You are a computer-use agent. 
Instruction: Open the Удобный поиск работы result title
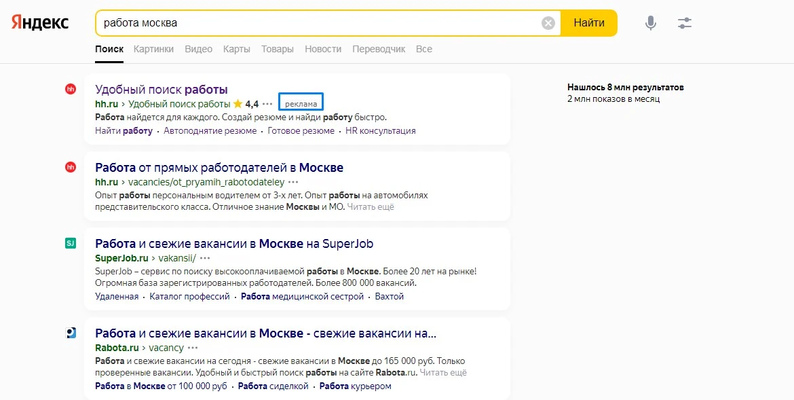pyautogui.click(x=162, y=90)
